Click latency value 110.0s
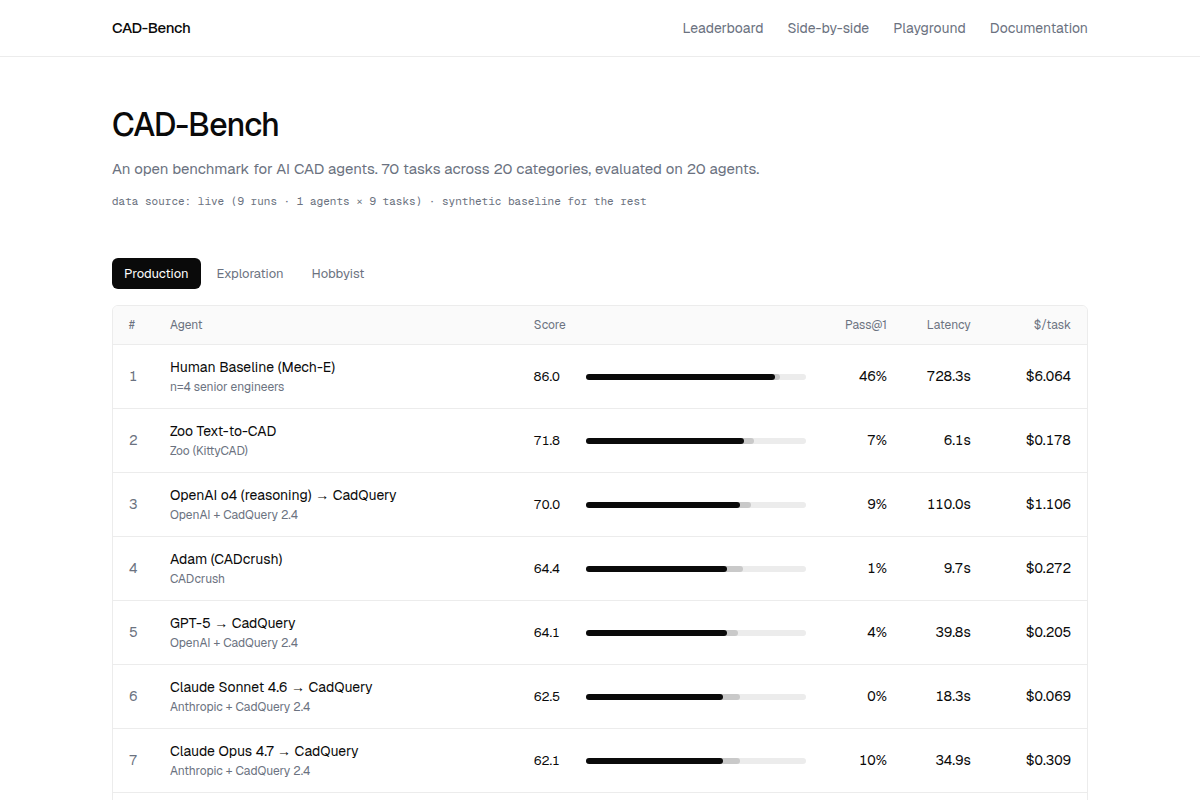Image resolution: width=1200 pixels, height=800 pixels. [949, 504]
